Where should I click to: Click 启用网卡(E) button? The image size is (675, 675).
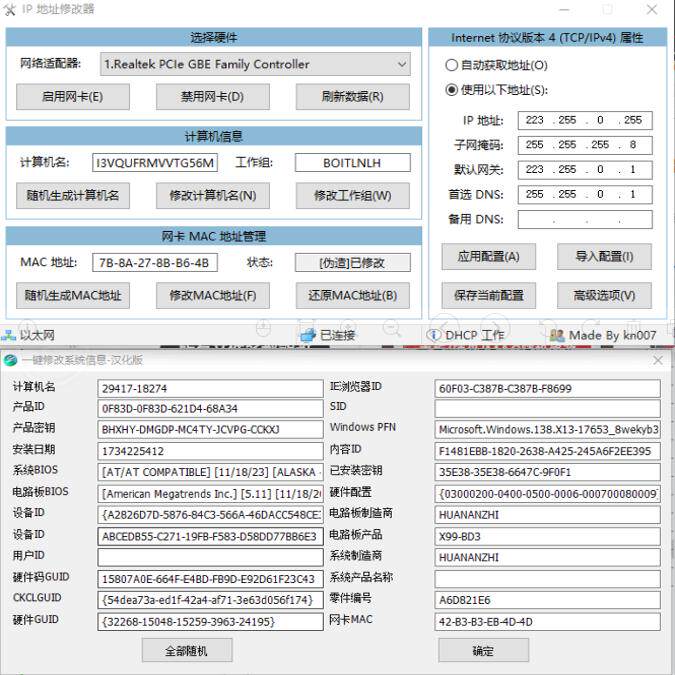point(73,96)
